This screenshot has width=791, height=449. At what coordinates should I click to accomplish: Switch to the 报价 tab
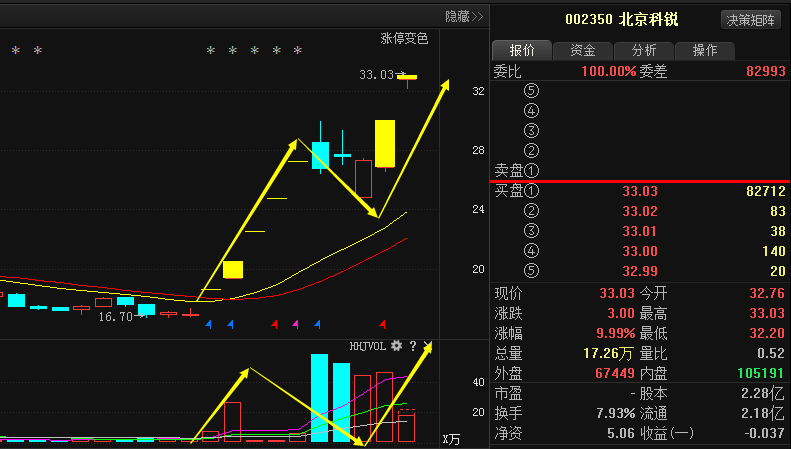tap(522, 50)
